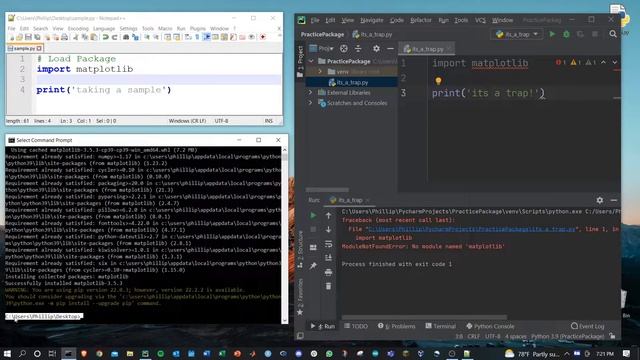Viewport: 640px width, 360px height.
Task: Run its_a_trap with the green toolbar arrow
Action: pyautogui.click(x=552, y=34)
